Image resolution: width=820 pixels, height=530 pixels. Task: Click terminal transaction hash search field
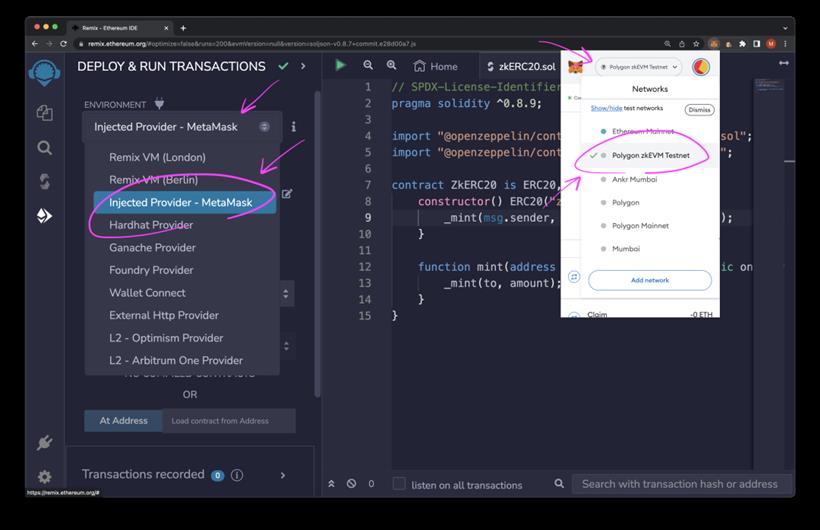pos(681,484)
